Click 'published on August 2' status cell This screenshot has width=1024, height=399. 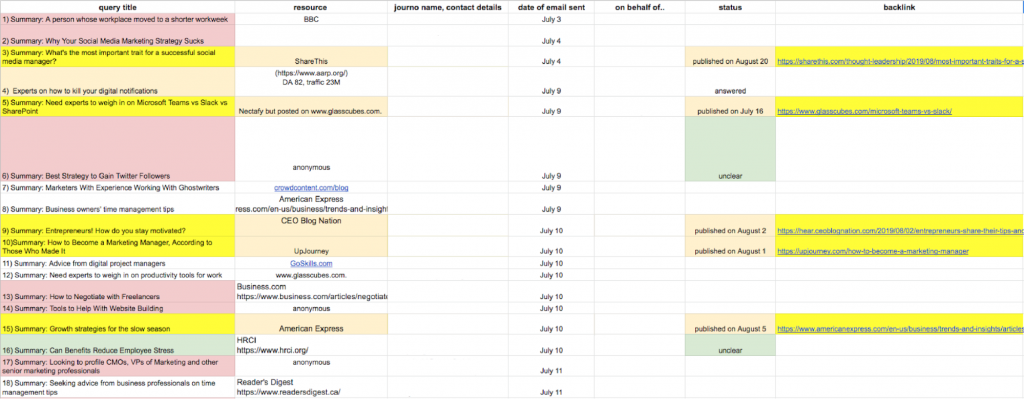730,226
